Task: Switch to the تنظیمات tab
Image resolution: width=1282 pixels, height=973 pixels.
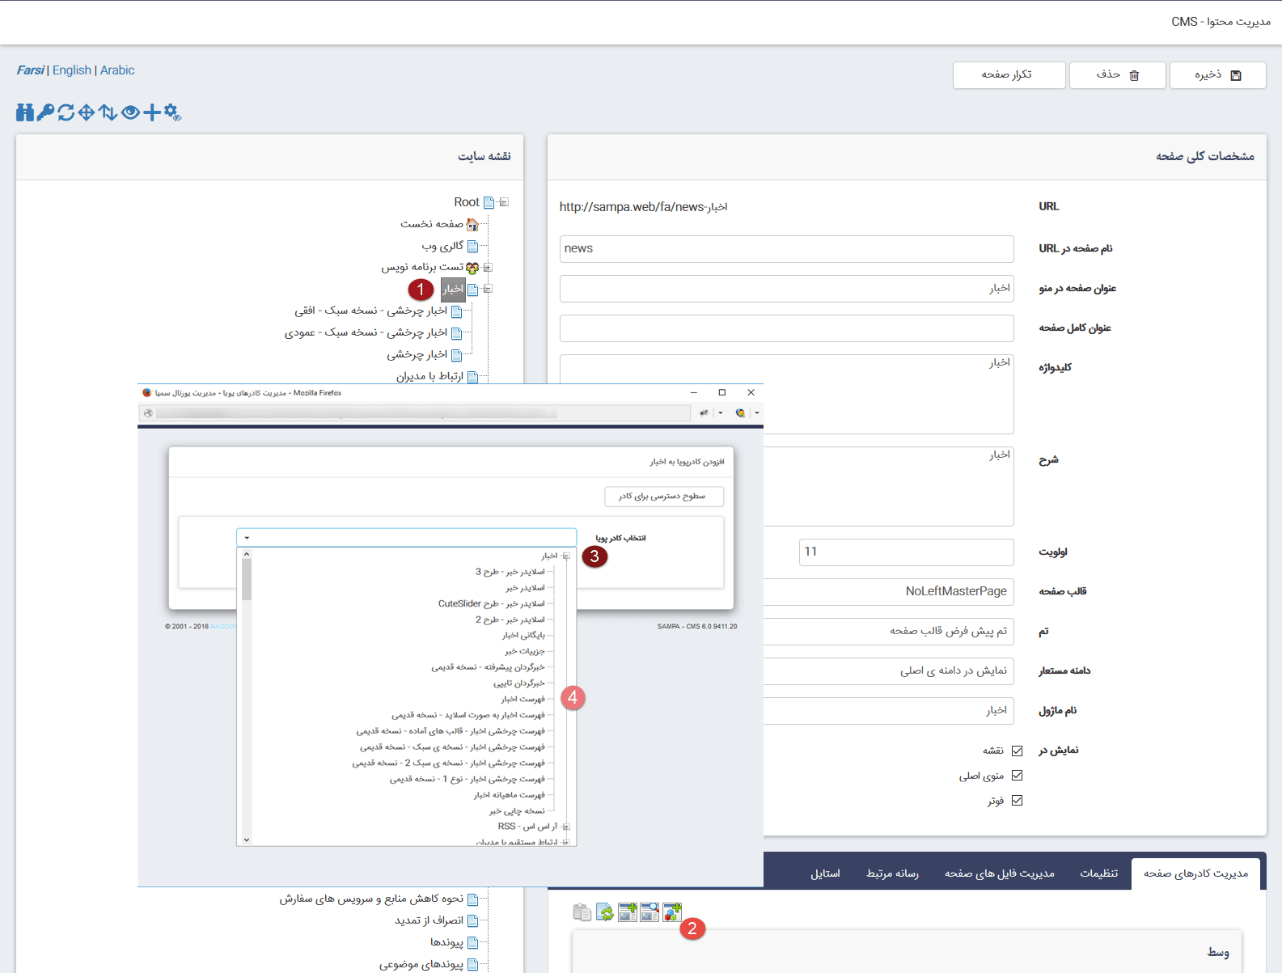Action: click(1098, 873)
